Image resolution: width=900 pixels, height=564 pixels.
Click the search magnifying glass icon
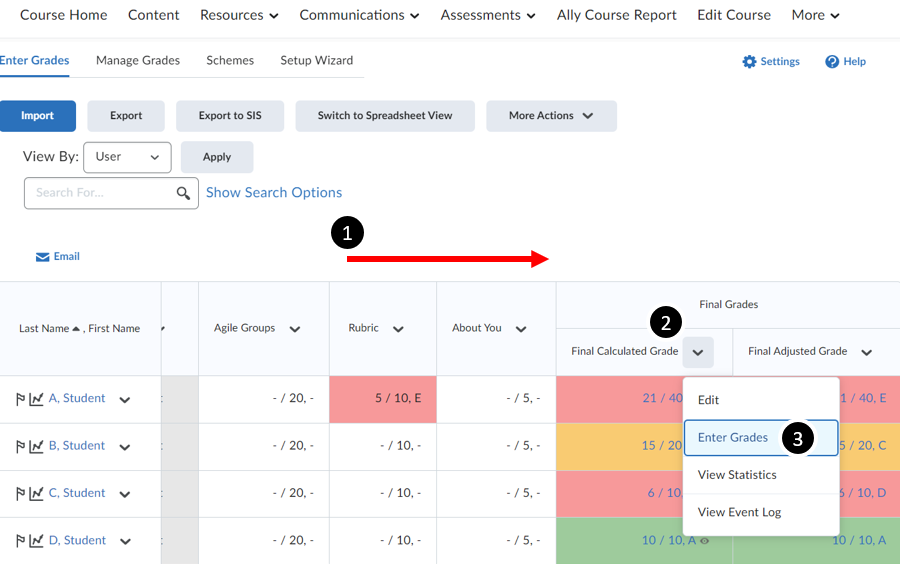coord(183,193)
